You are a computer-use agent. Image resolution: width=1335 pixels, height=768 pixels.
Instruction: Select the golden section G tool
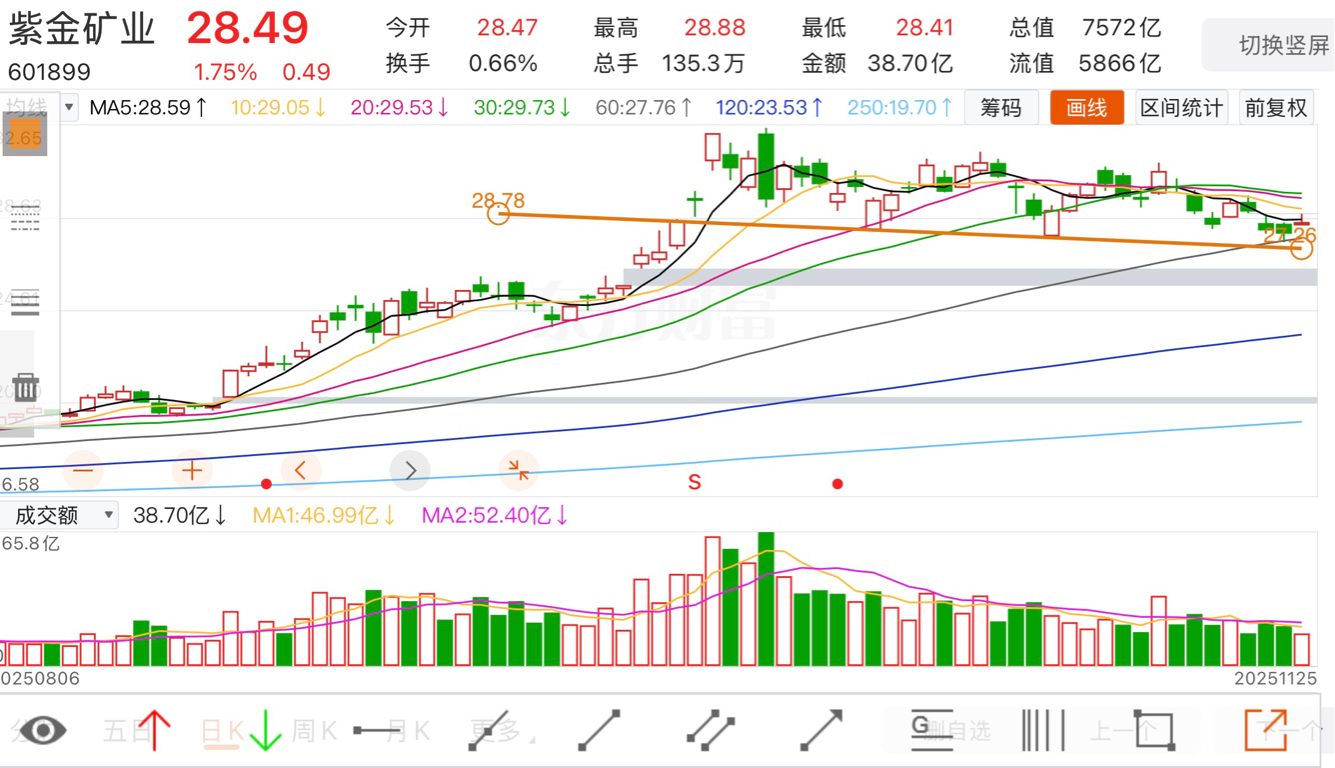(x=931, y=730)
